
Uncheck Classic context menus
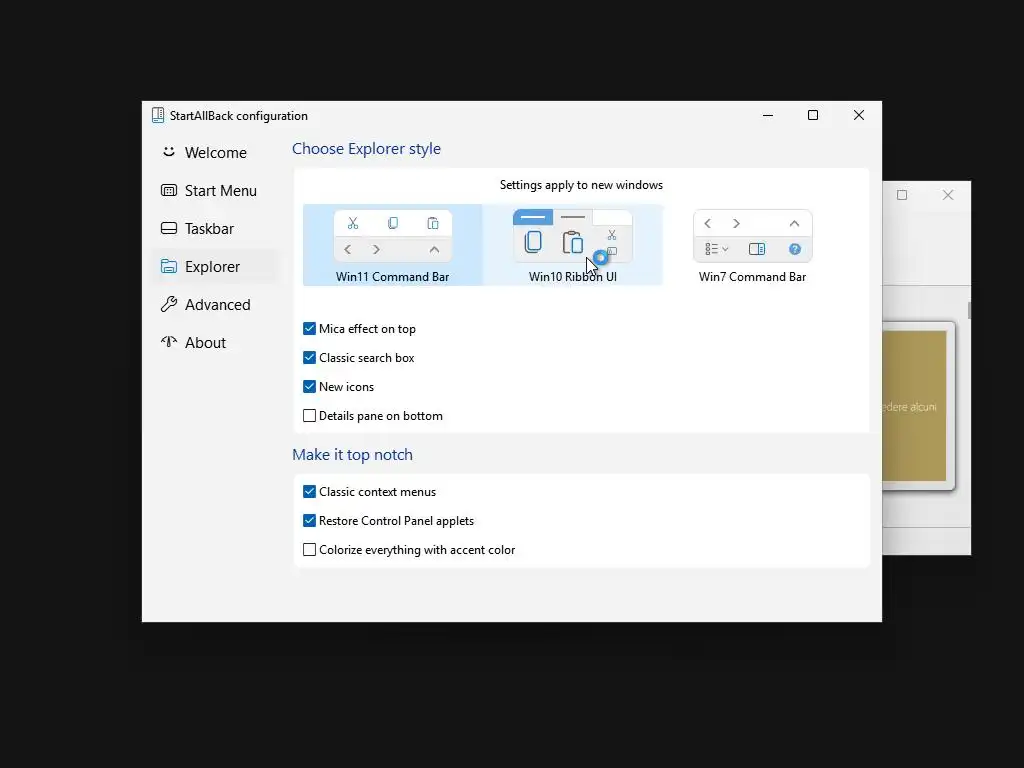pos(310,492)
